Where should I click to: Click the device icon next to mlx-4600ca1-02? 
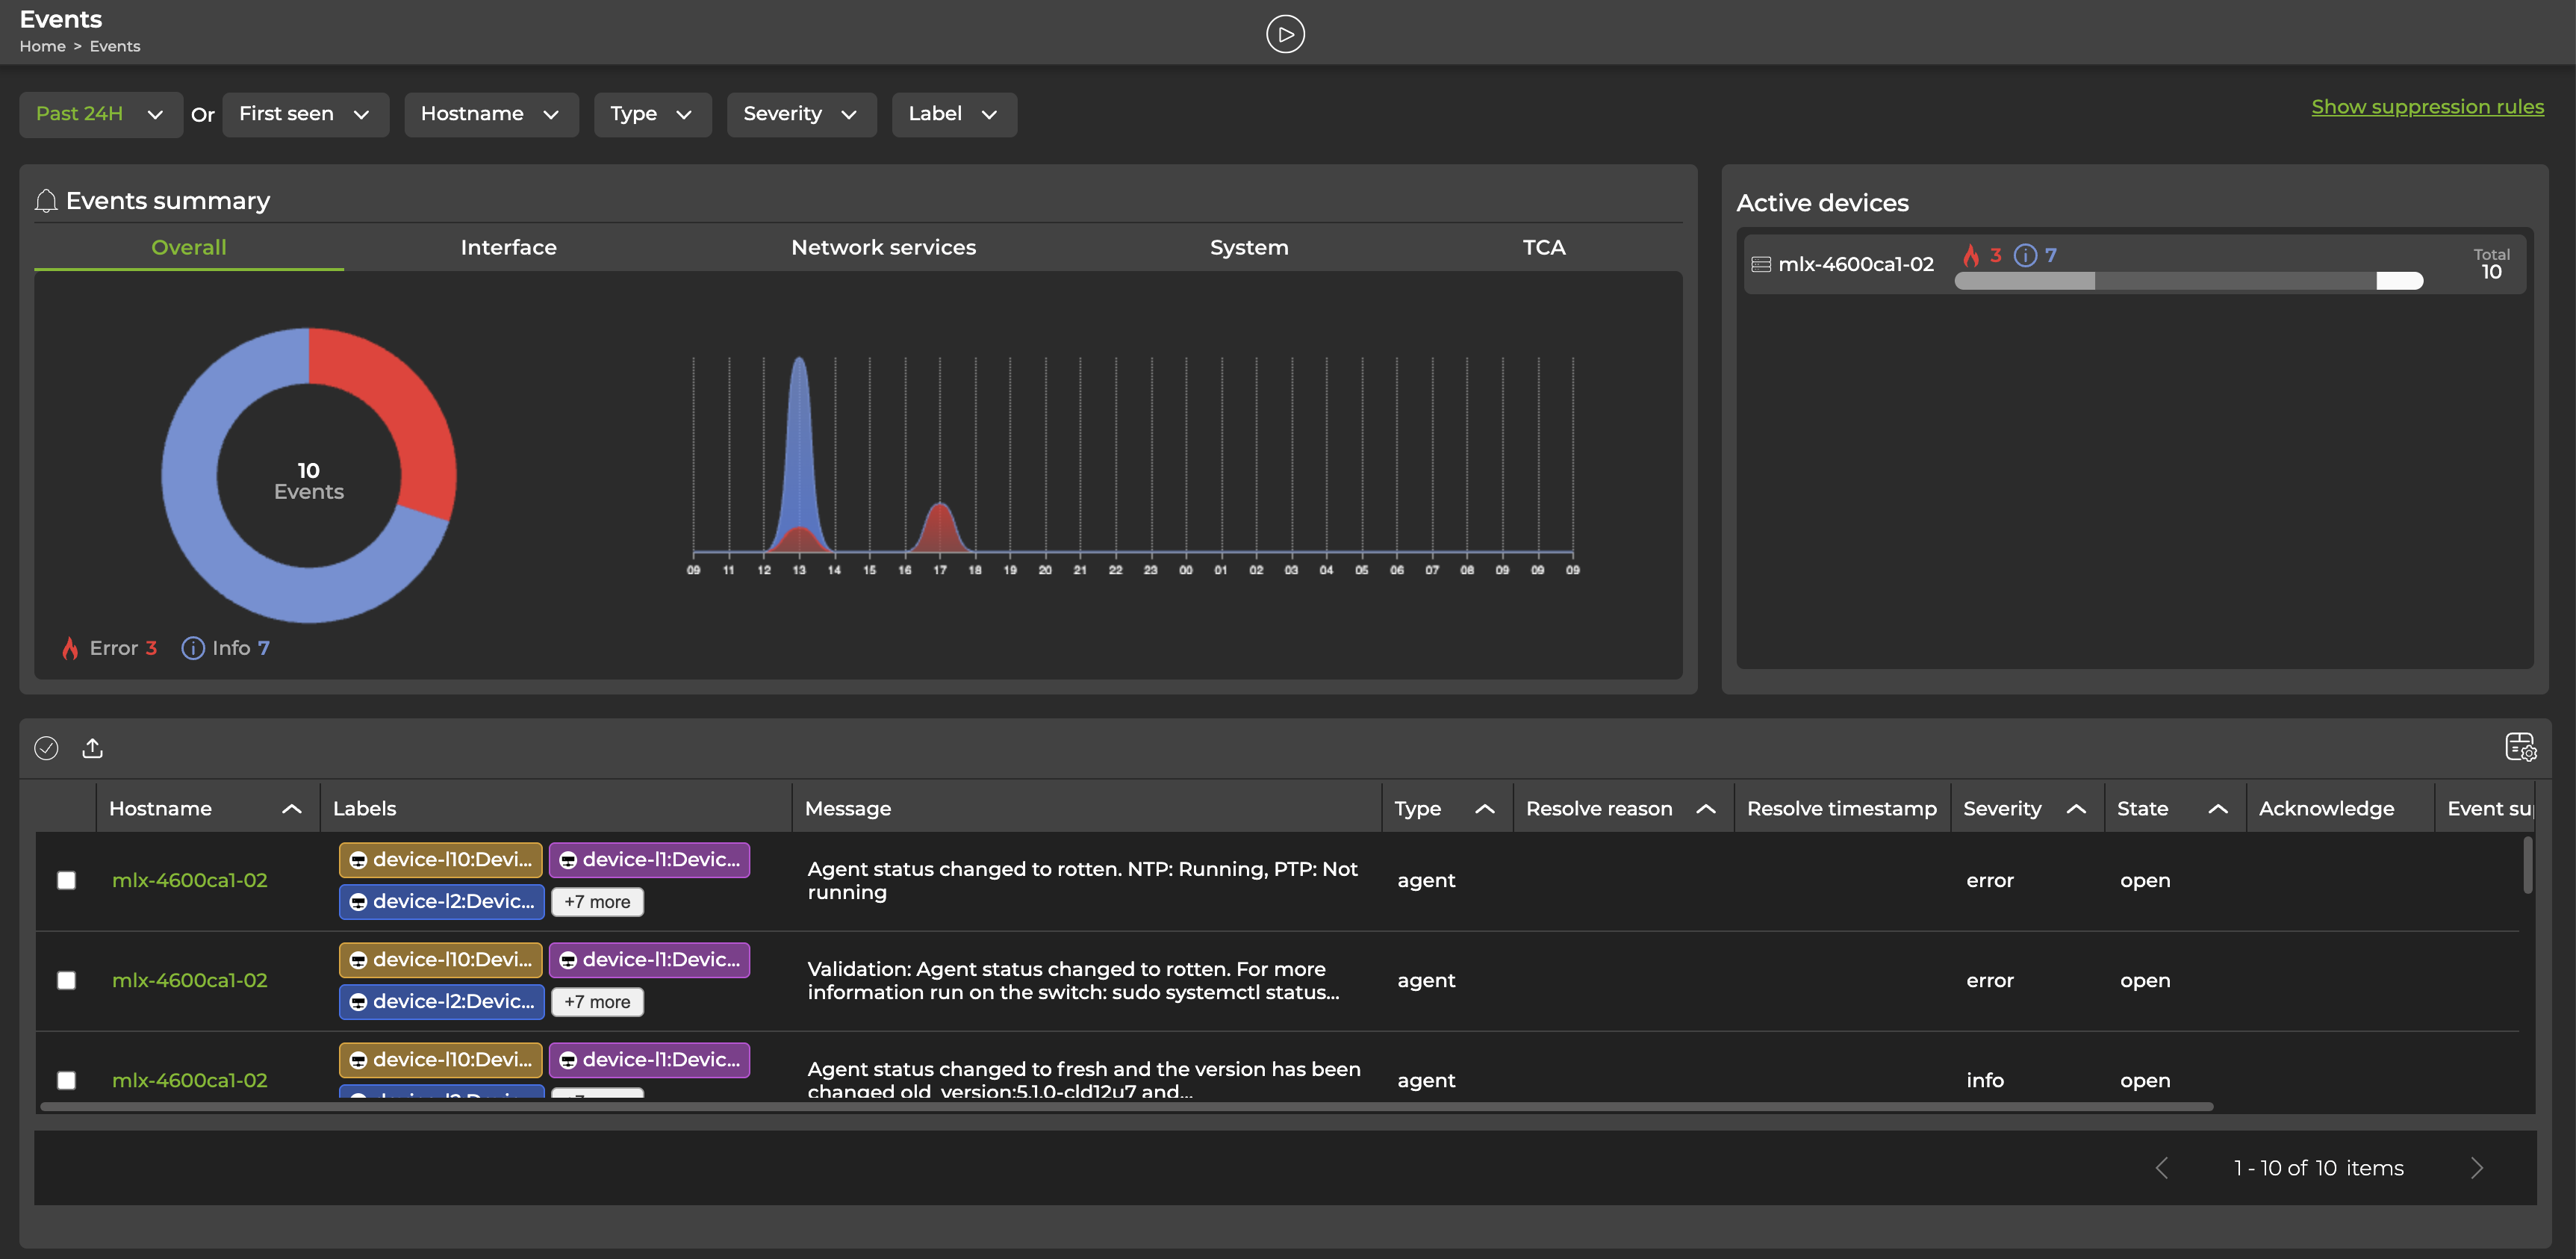(x=1759, y=263)
